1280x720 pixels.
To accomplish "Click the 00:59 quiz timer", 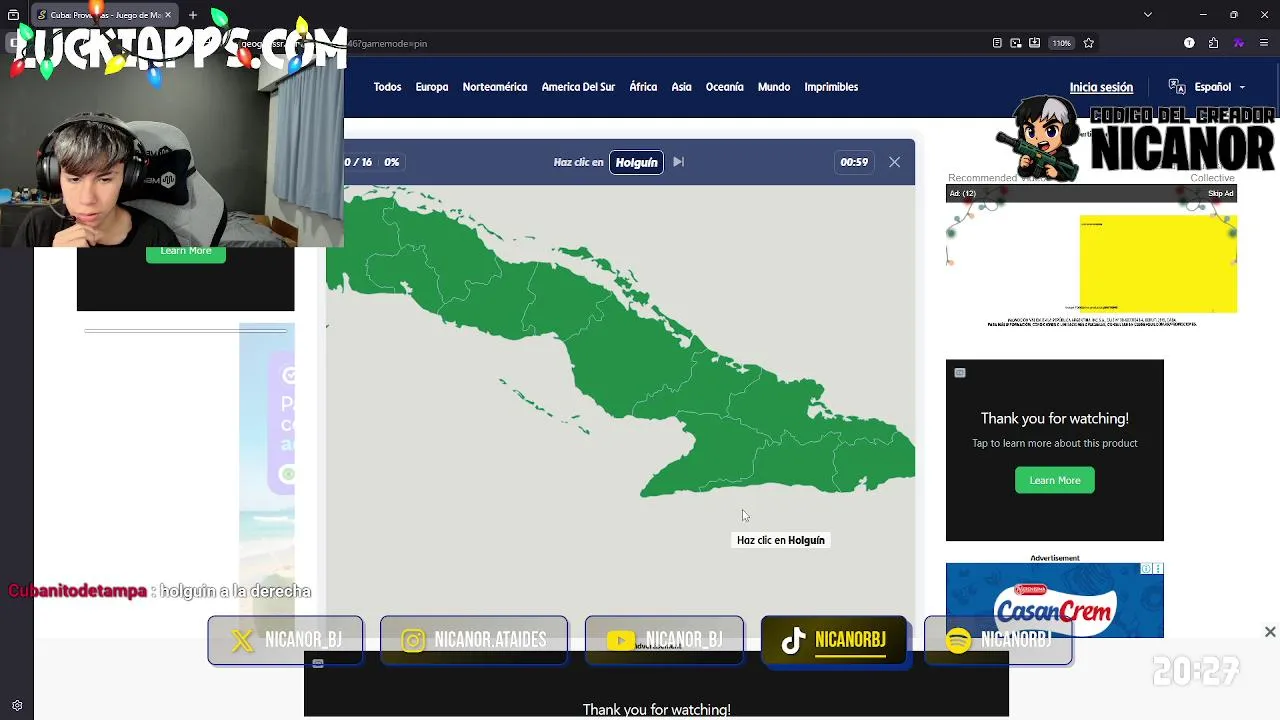I will 854,162.
